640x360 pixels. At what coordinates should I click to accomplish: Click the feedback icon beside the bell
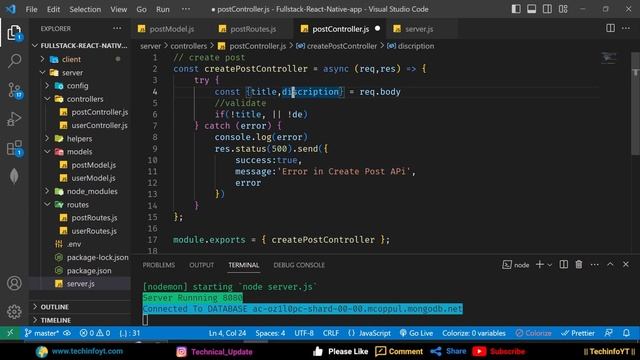click(x=609, y=333)
